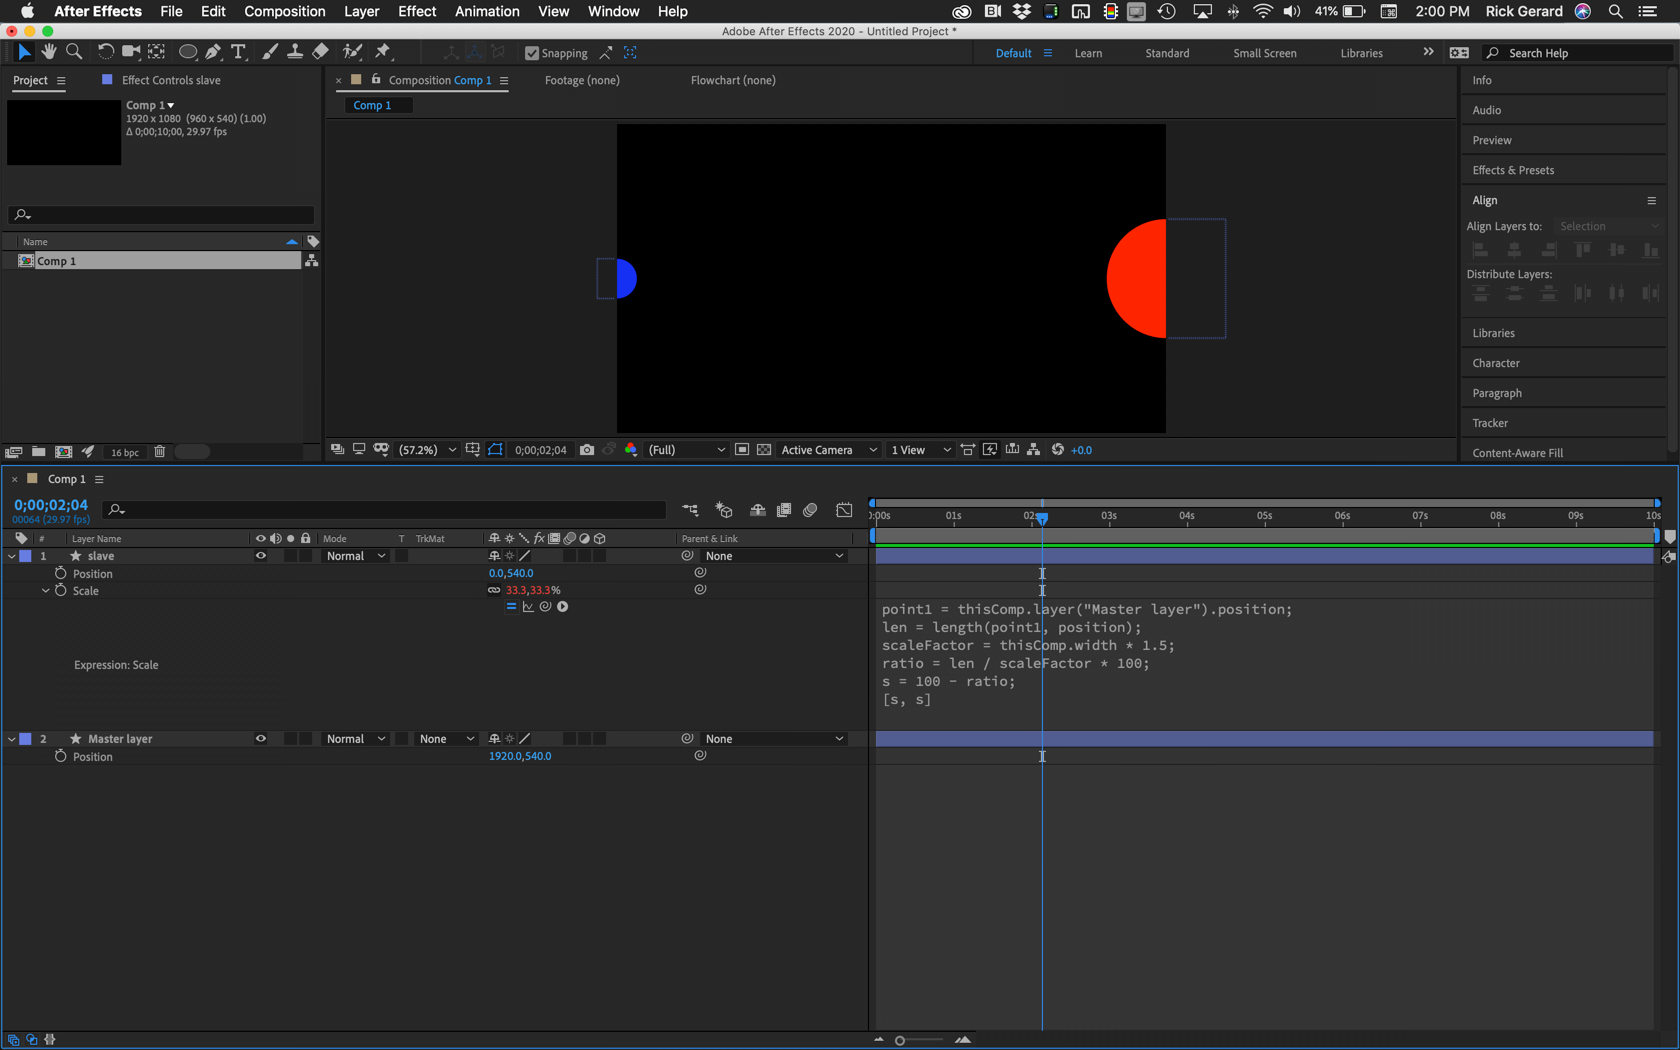1680x1050 pixels.
Task: Click the current time display 0;00;02;04
Action: pyautogui.click(x=50, y=505)
